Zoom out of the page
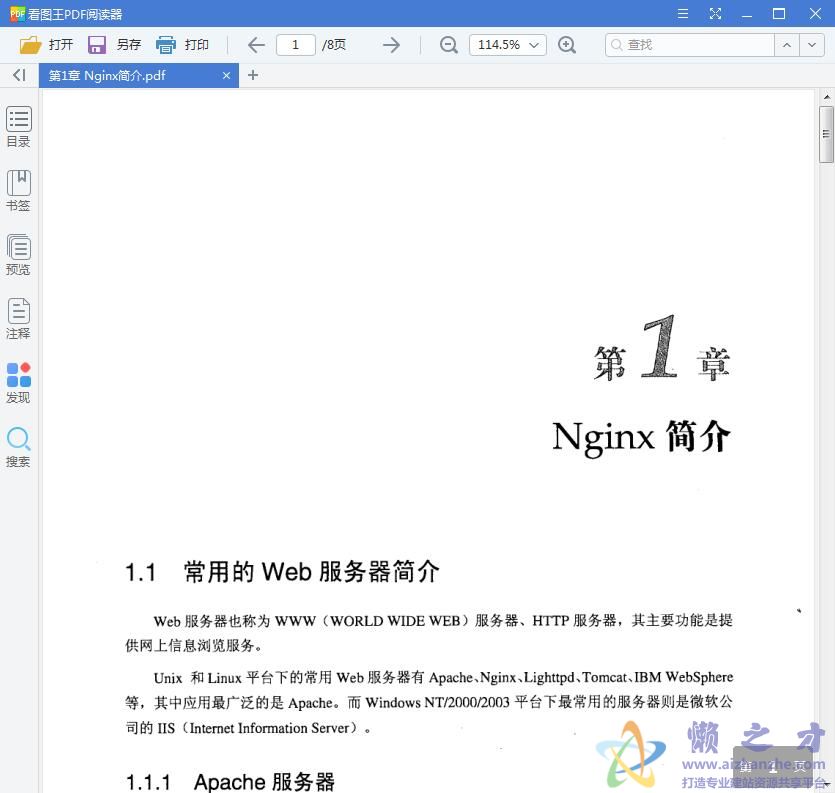 tap(448, 44)
